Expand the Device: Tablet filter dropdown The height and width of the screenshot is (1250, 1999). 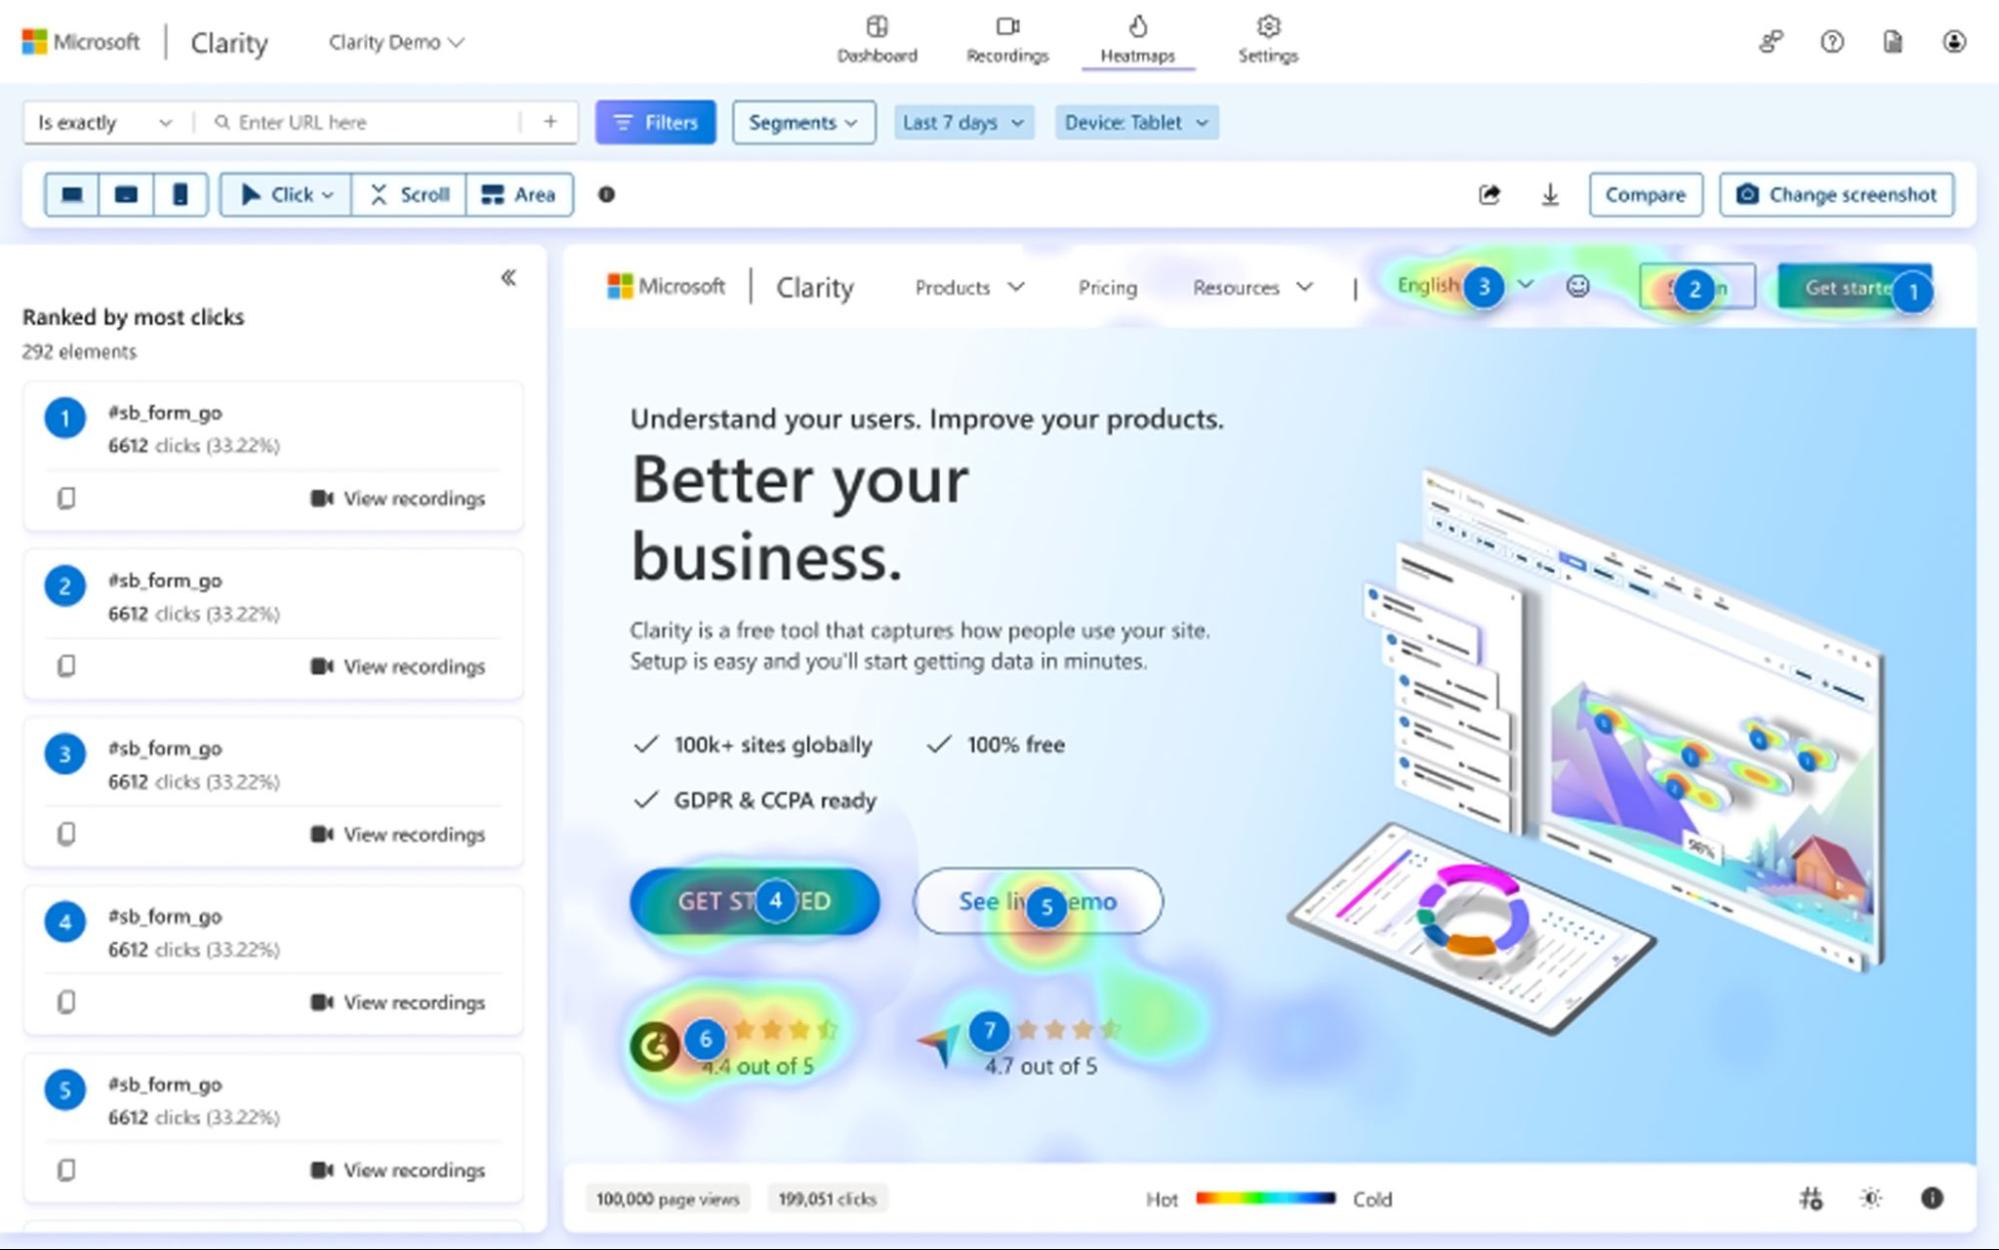click(1136, 123)
